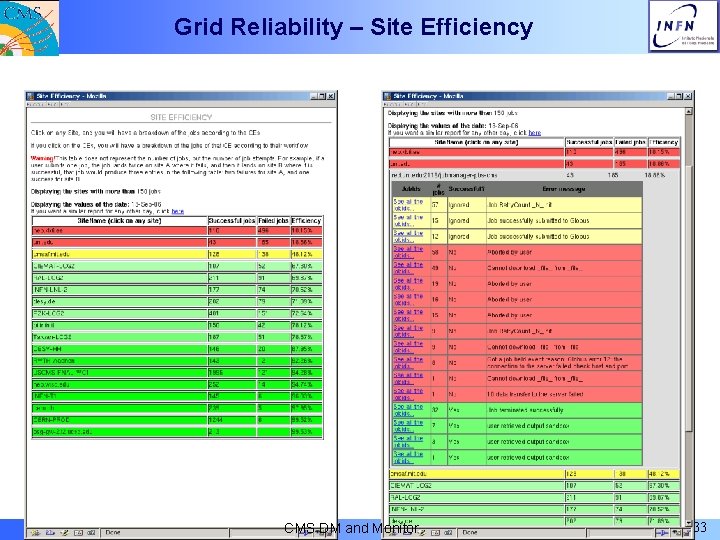The width and height of the screenshot is (720, 540).
Task: Click 'Efficiency' column header in left window
Action: coord(306,221)
